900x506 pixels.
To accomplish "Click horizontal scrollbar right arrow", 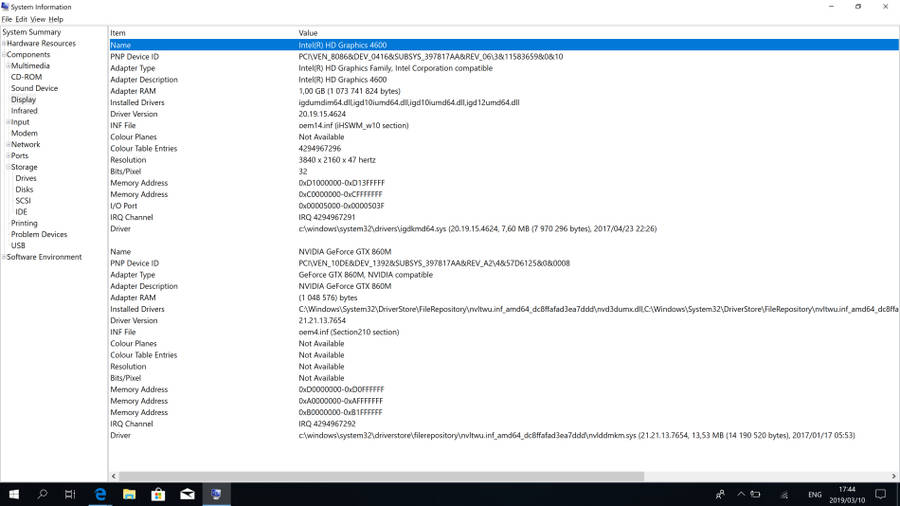I will click(x=894, y=476).
